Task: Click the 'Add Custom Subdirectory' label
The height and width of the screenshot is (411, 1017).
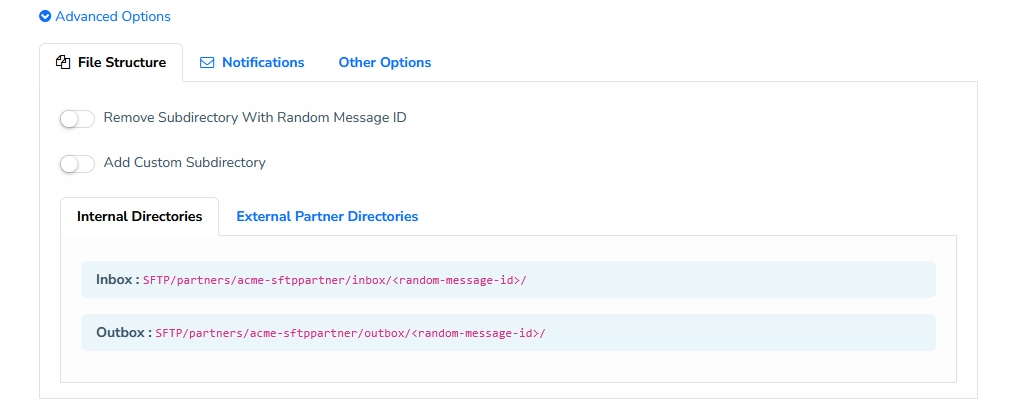Action: [185, 163]
